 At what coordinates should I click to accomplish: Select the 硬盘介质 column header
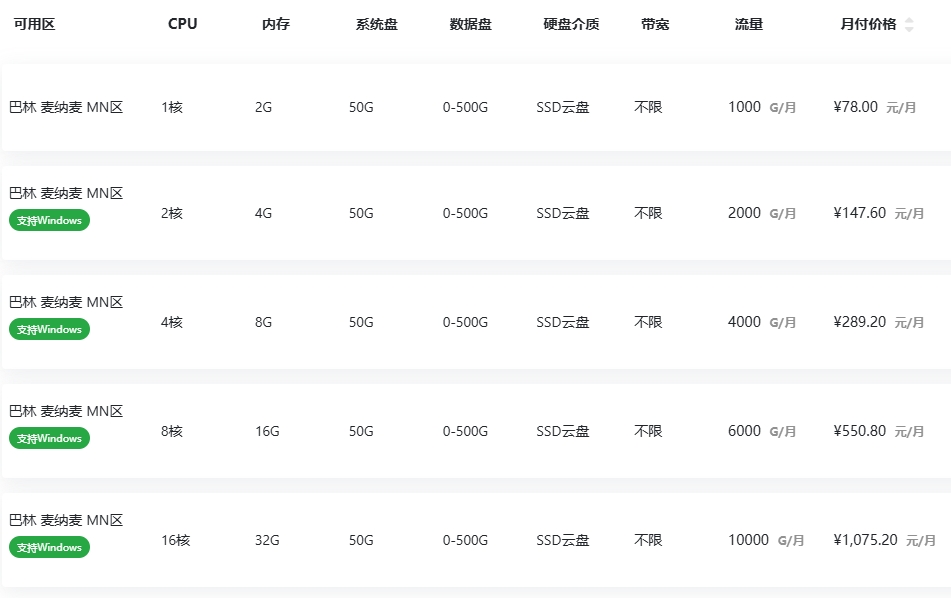pyautogui.click(x=571, y=25)
